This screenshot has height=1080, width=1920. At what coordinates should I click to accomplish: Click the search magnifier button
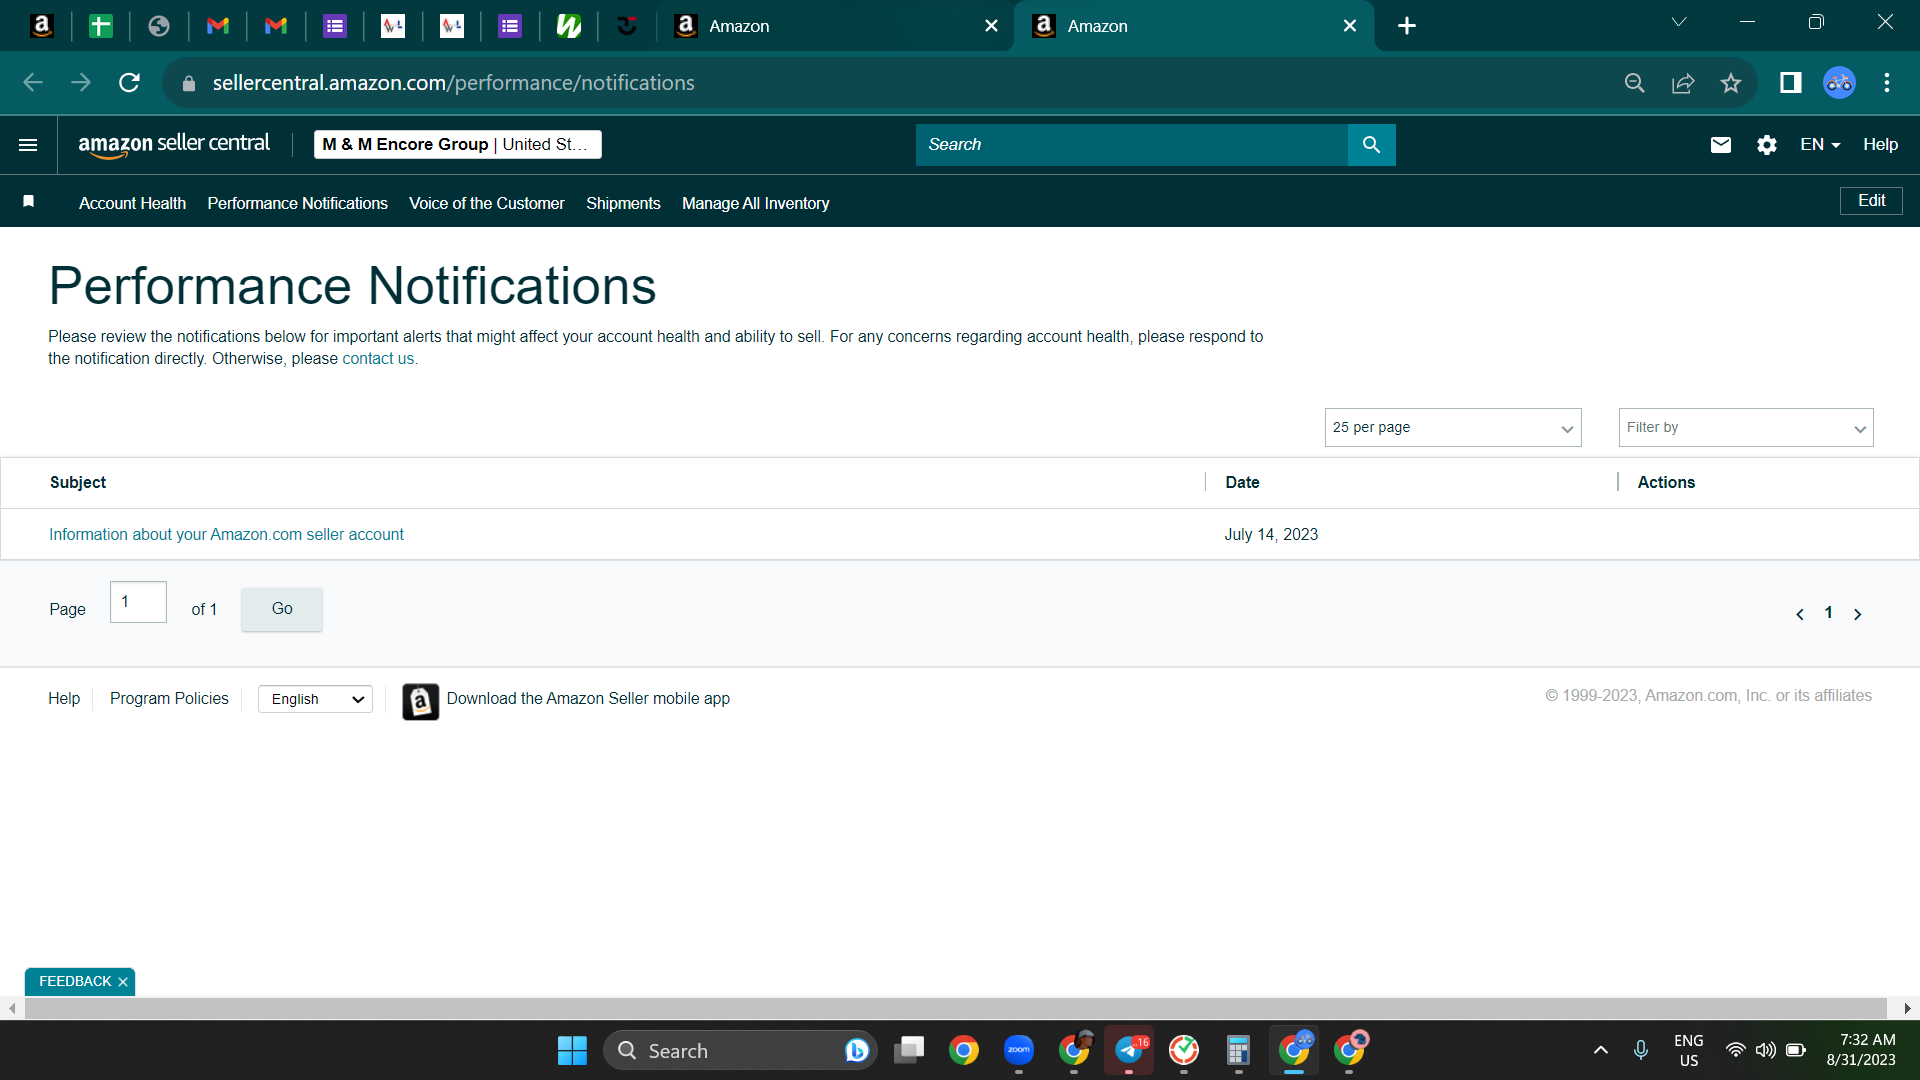tap(1371, 145)
